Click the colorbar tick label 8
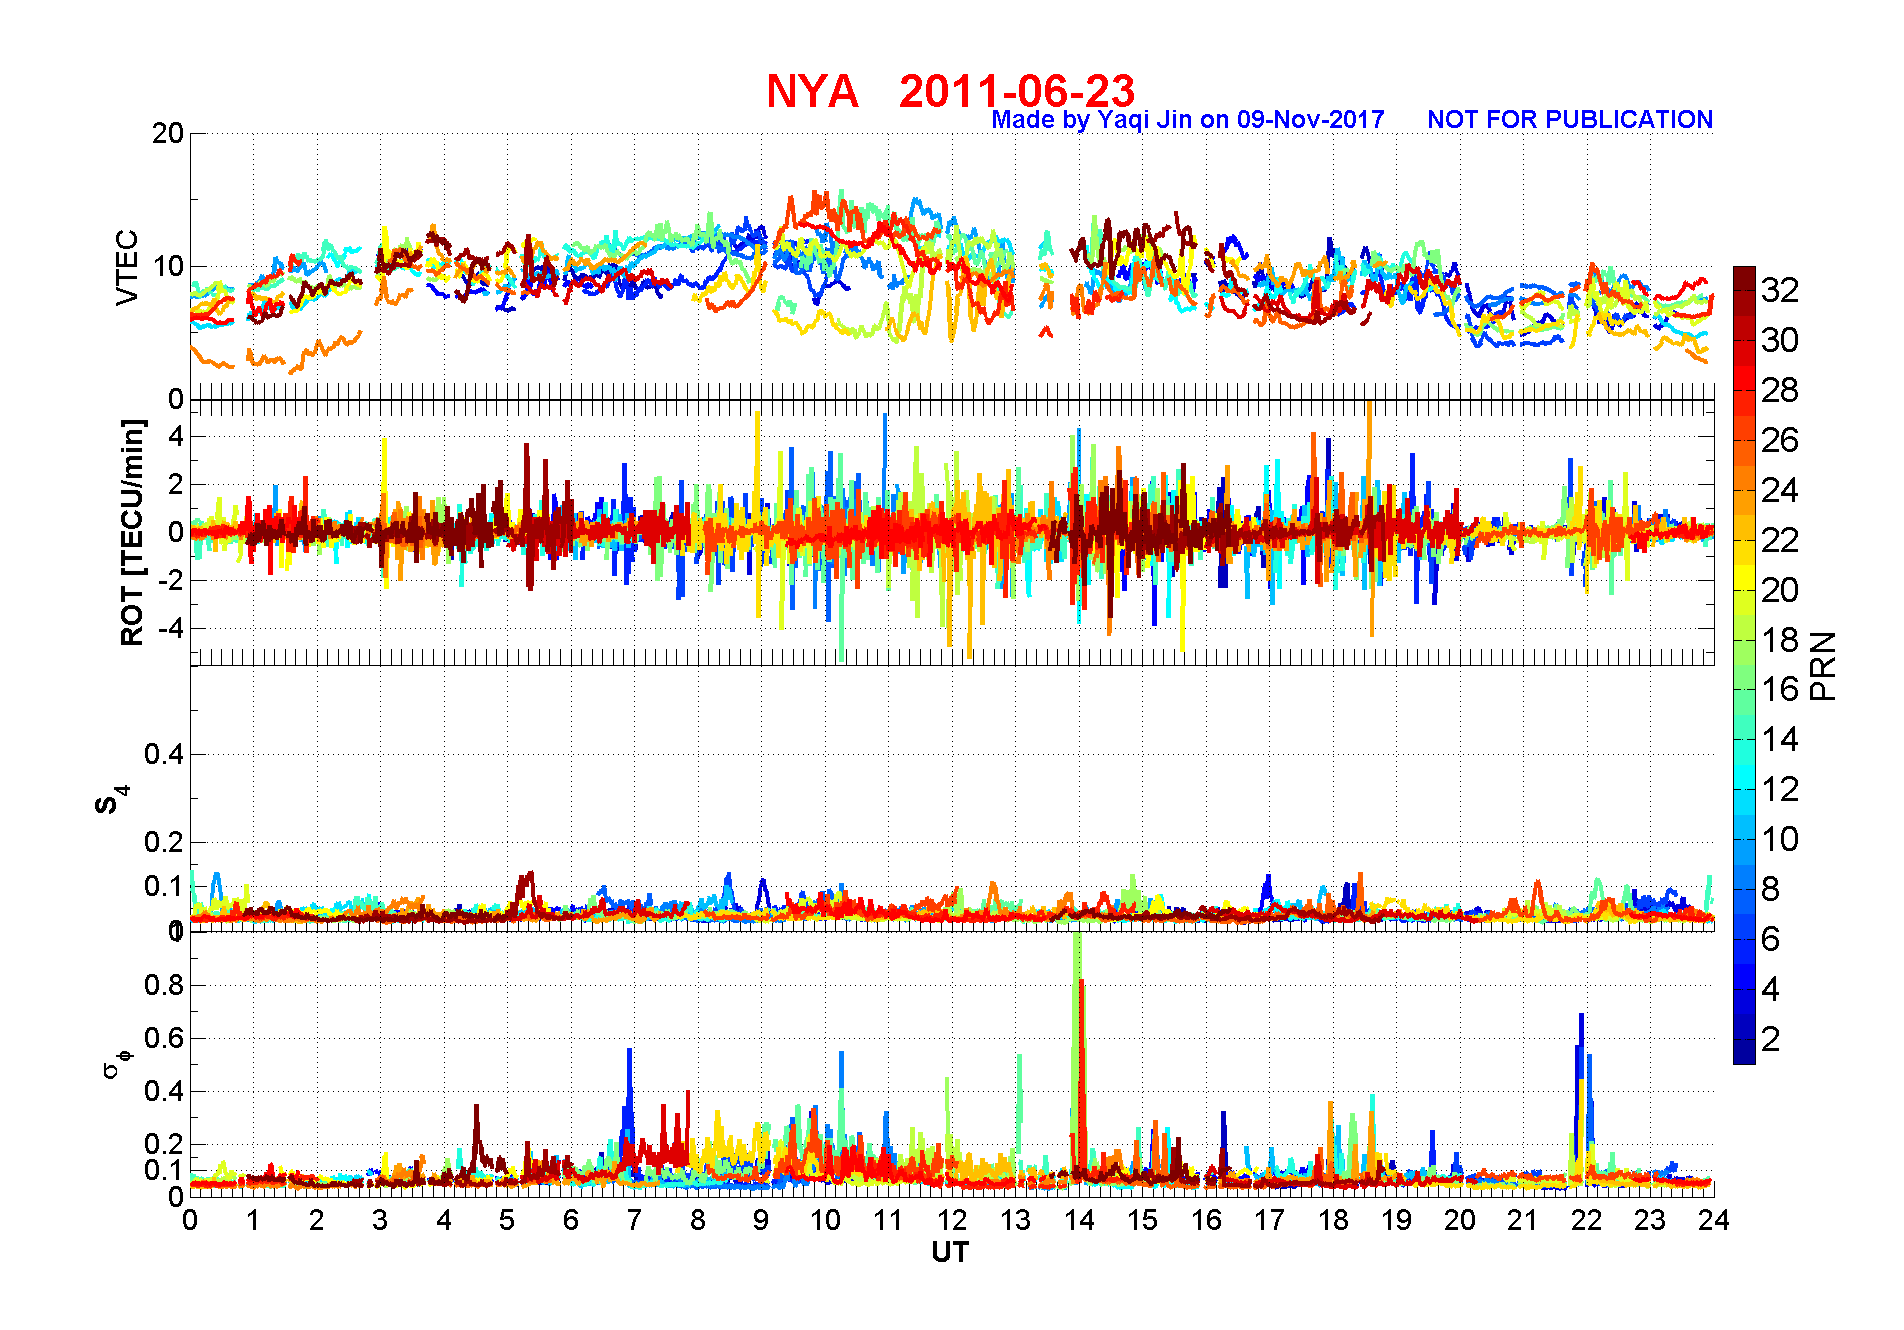Screen dimensions: 1904x1330 (1771, 889)
